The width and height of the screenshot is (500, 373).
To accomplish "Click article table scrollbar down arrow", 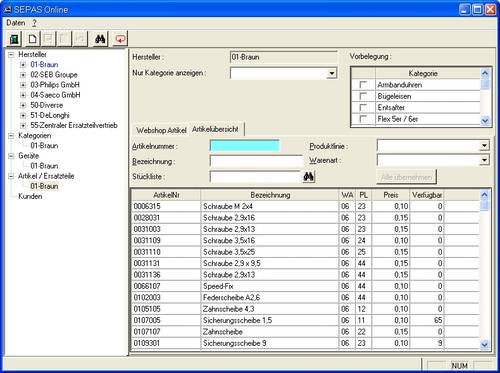I will point(485,344).
